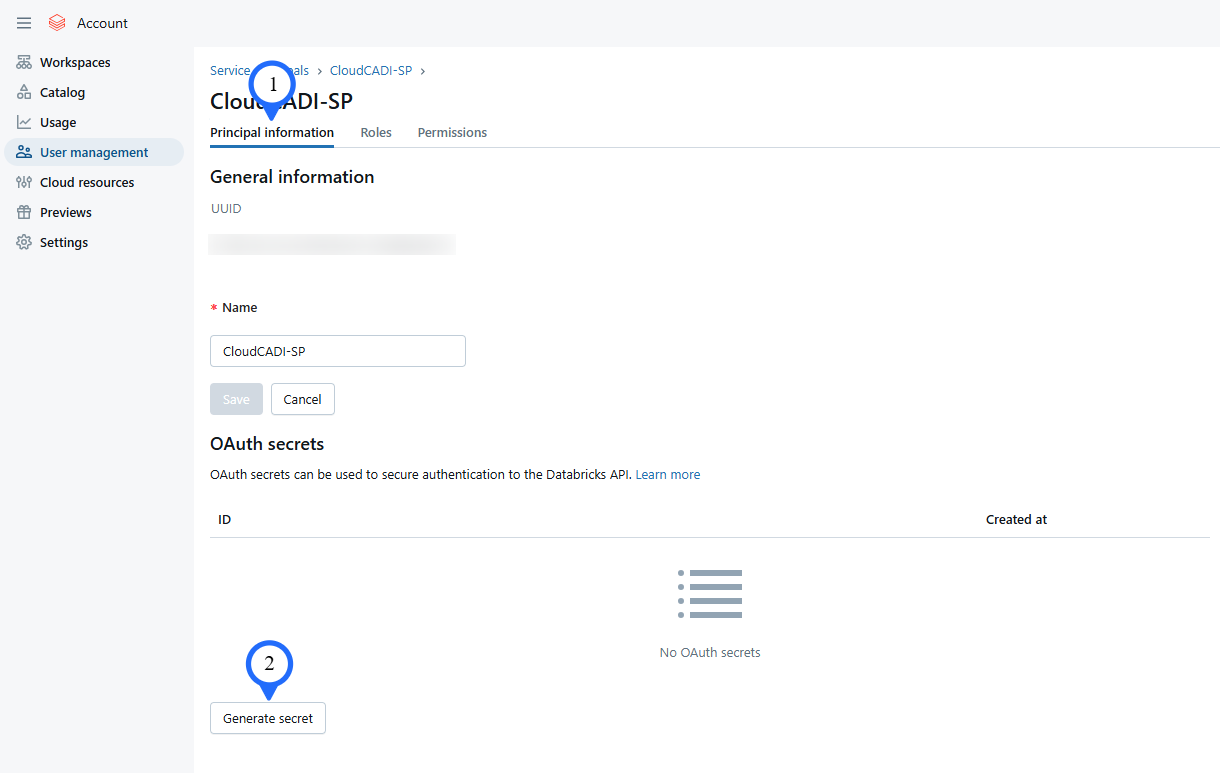Screen dimensions: 1220x773
Task: Click the Generate secret button
Action: click(x=268, y=718)
